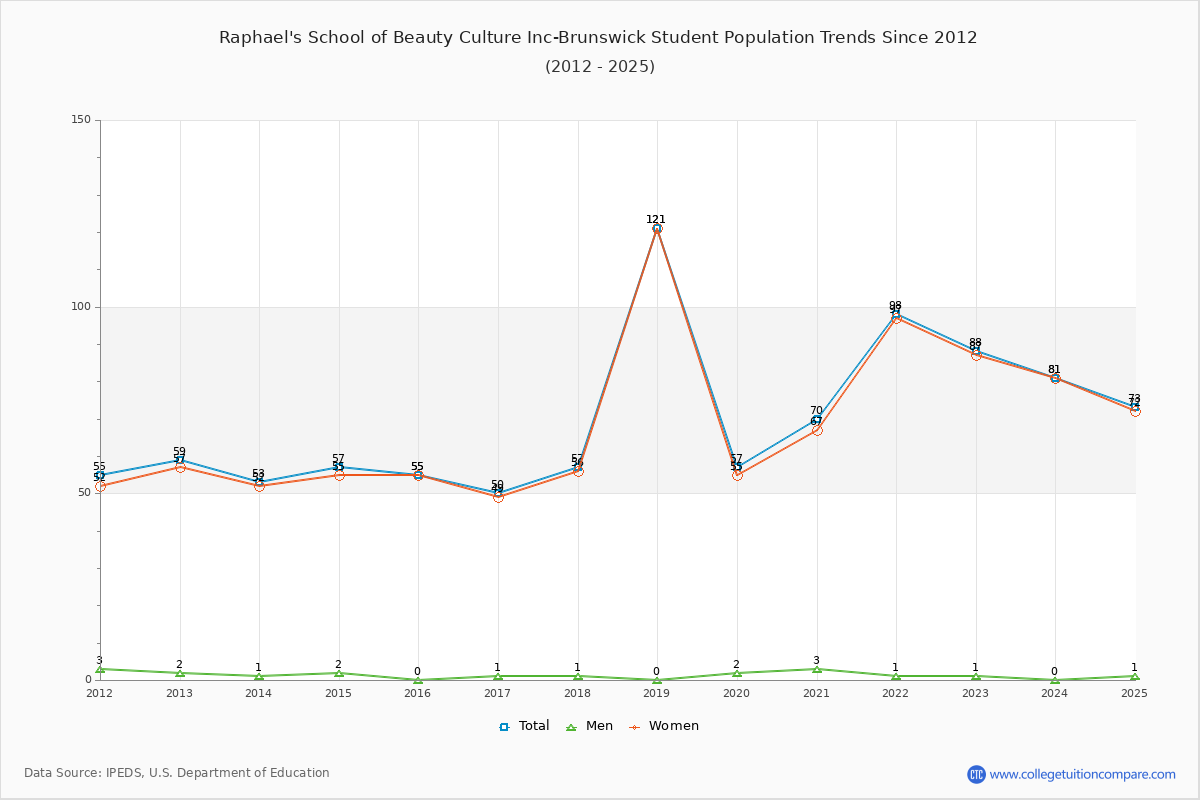Click the x-axis label 2019
Viewport: 1200px width, 800px height.
pyautogui.click(x=657, y=693)
